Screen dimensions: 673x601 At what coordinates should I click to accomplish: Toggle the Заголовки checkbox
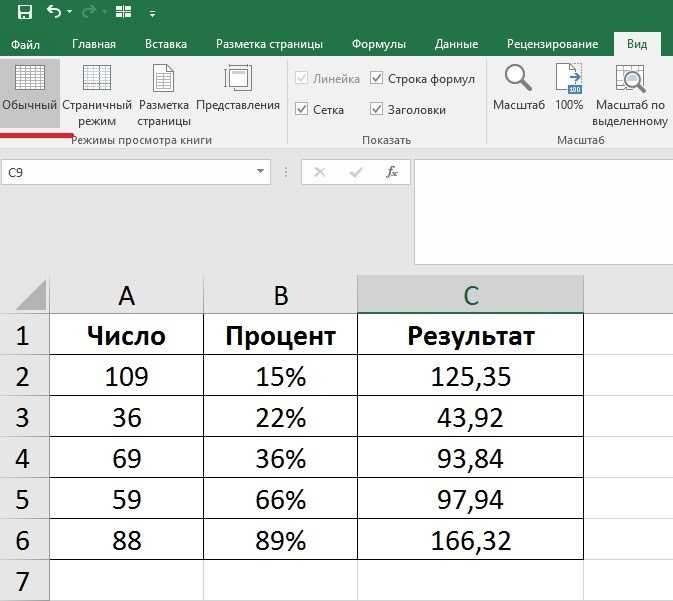[x=376, y=109]
